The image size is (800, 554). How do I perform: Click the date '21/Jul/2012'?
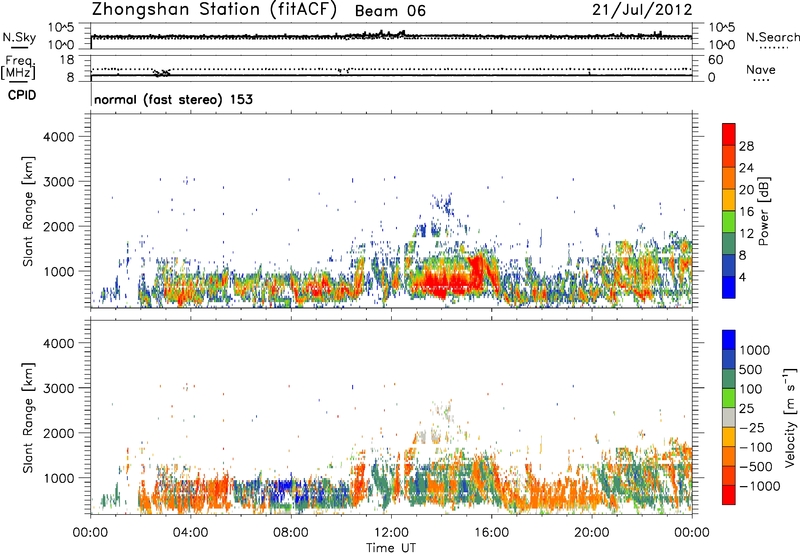point(642,10)
